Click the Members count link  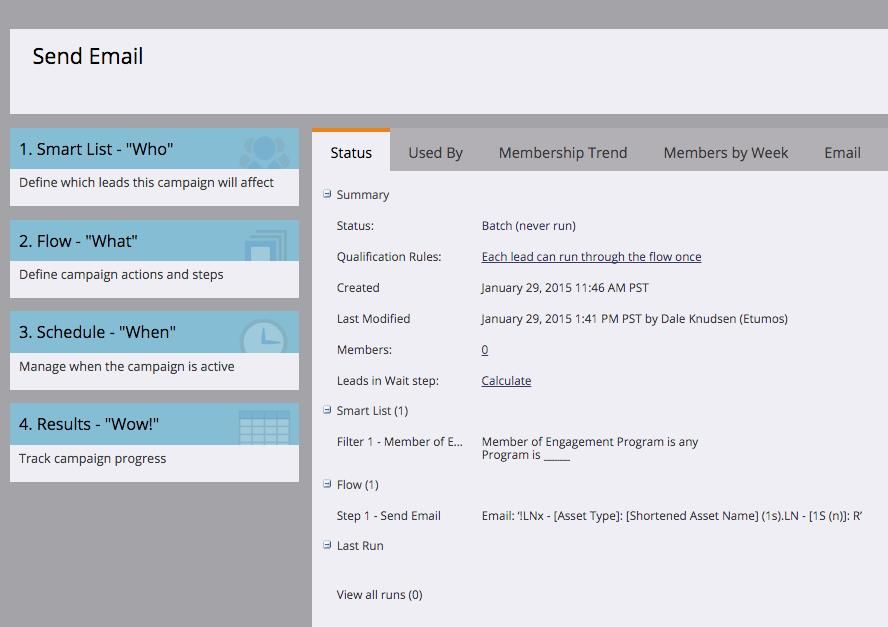point(485,350)
